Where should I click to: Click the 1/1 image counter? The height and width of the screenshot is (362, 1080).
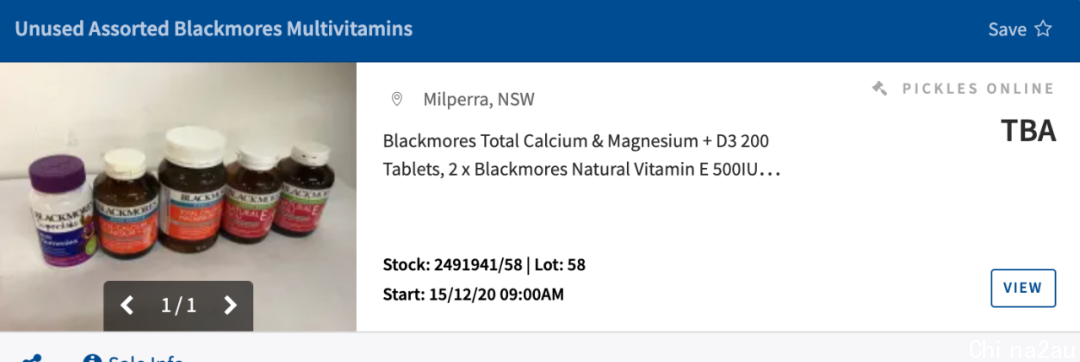178,305
